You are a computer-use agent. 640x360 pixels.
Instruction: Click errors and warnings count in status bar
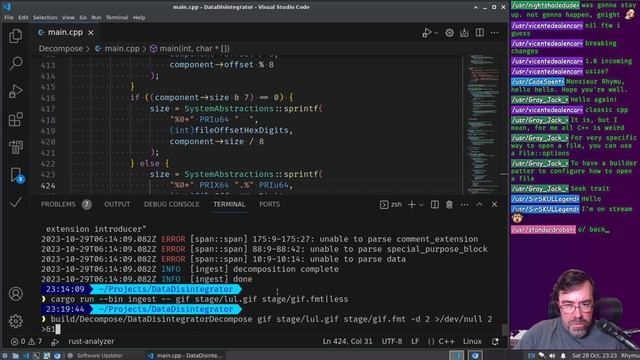tap(26, 341)
